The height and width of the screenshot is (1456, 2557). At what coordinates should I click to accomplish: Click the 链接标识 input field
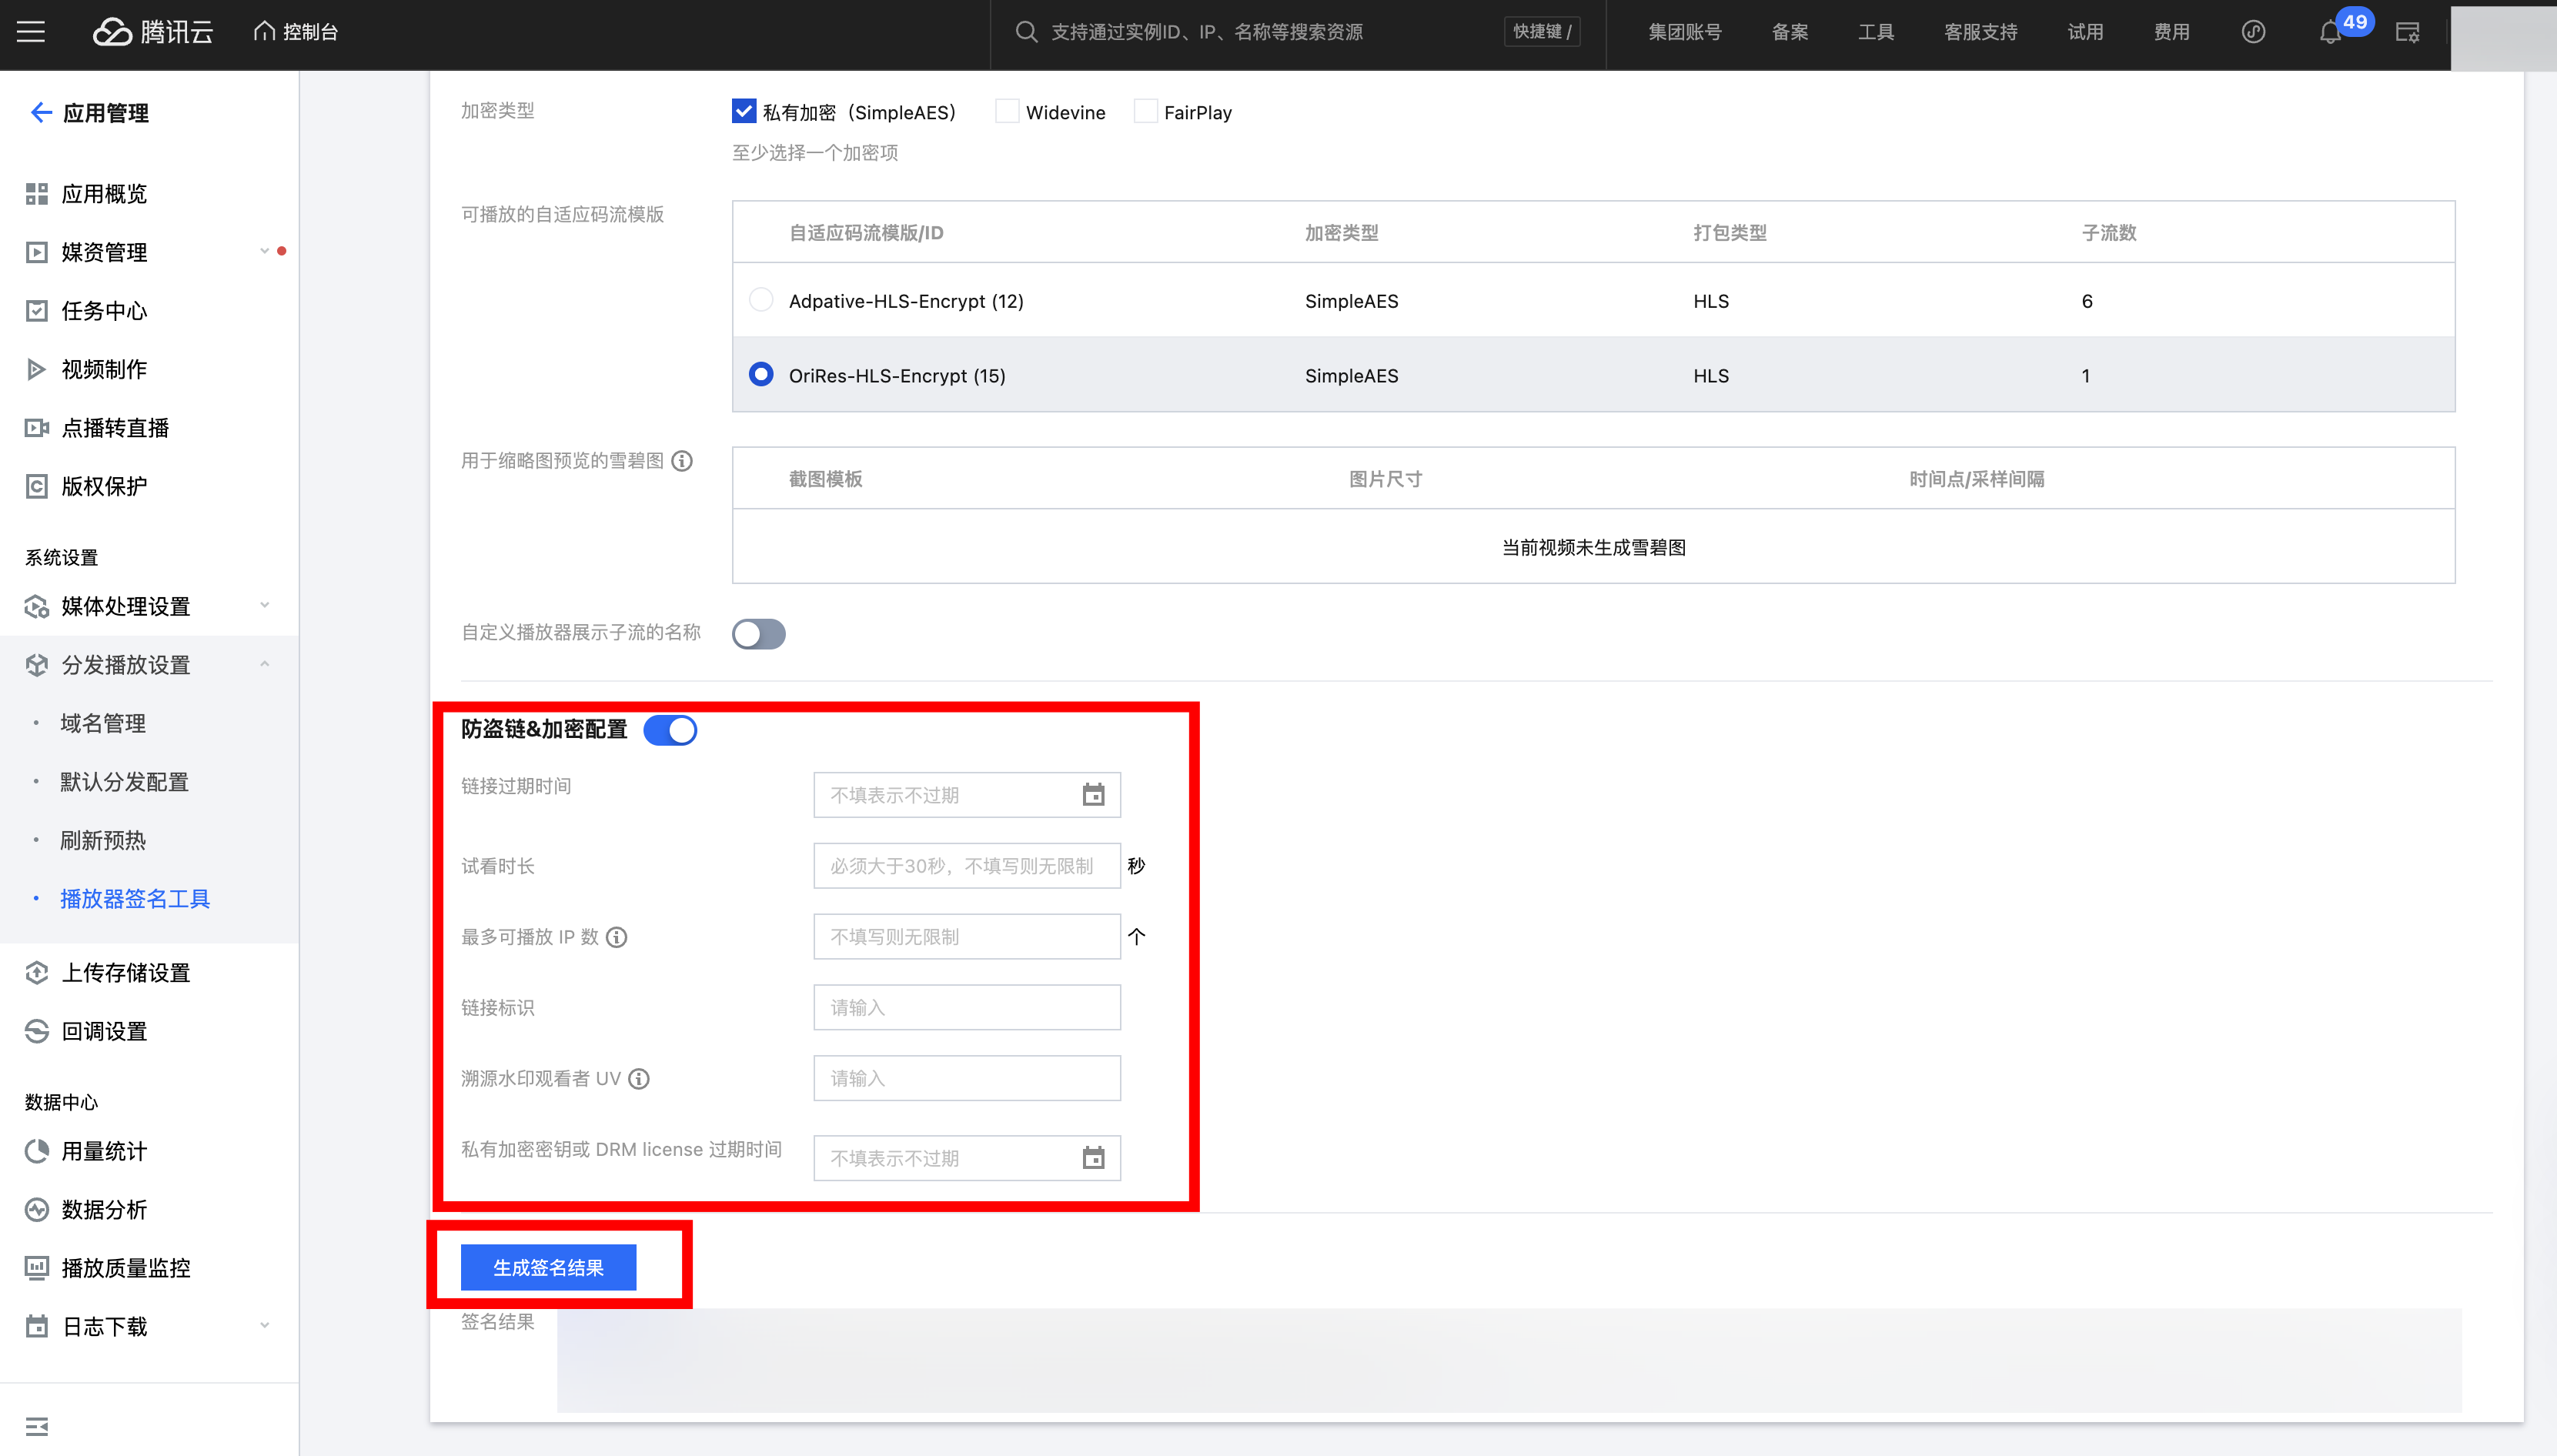coord(967,1008)
